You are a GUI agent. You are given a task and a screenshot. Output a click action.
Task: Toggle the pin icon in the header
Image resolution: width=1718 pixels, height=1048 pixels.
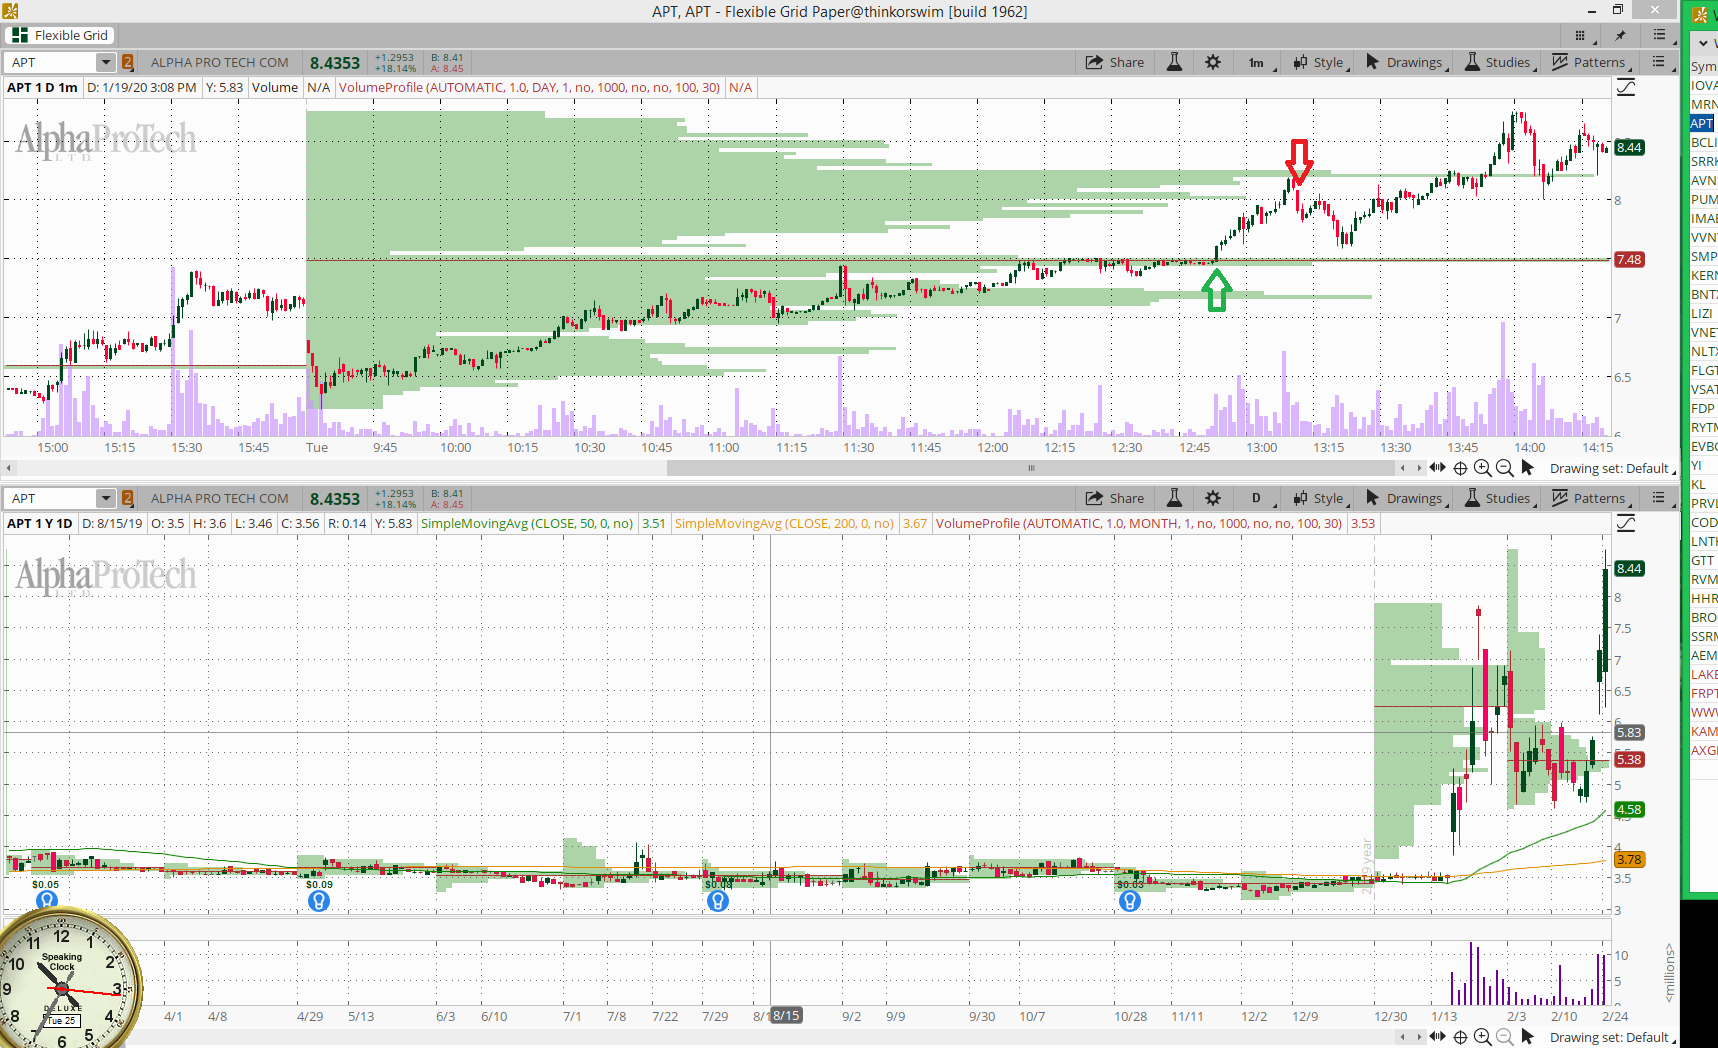tap(1620, 35)
